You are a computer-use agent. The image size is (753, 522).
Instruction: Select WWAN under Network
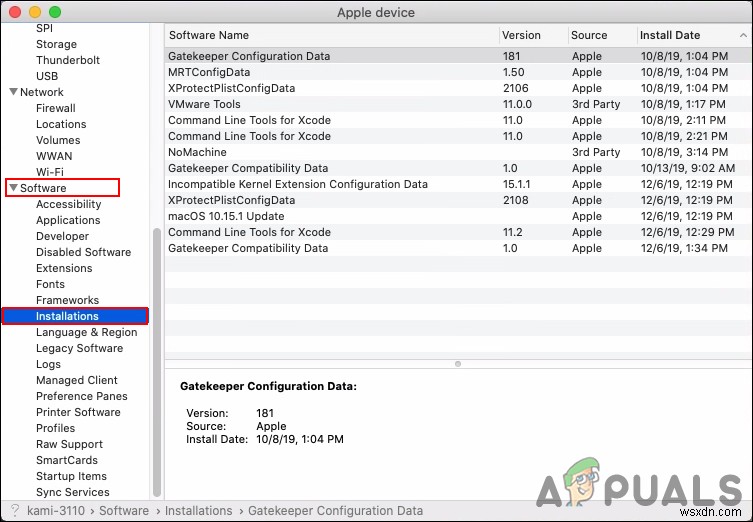(54, 156)
